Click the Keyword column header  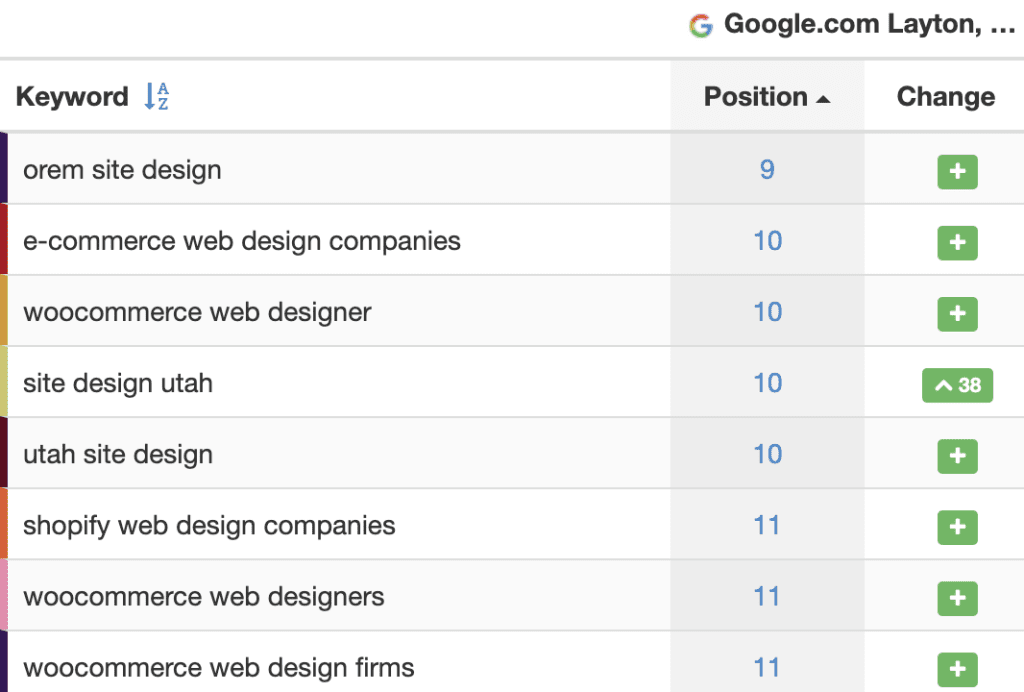point(72,97)
